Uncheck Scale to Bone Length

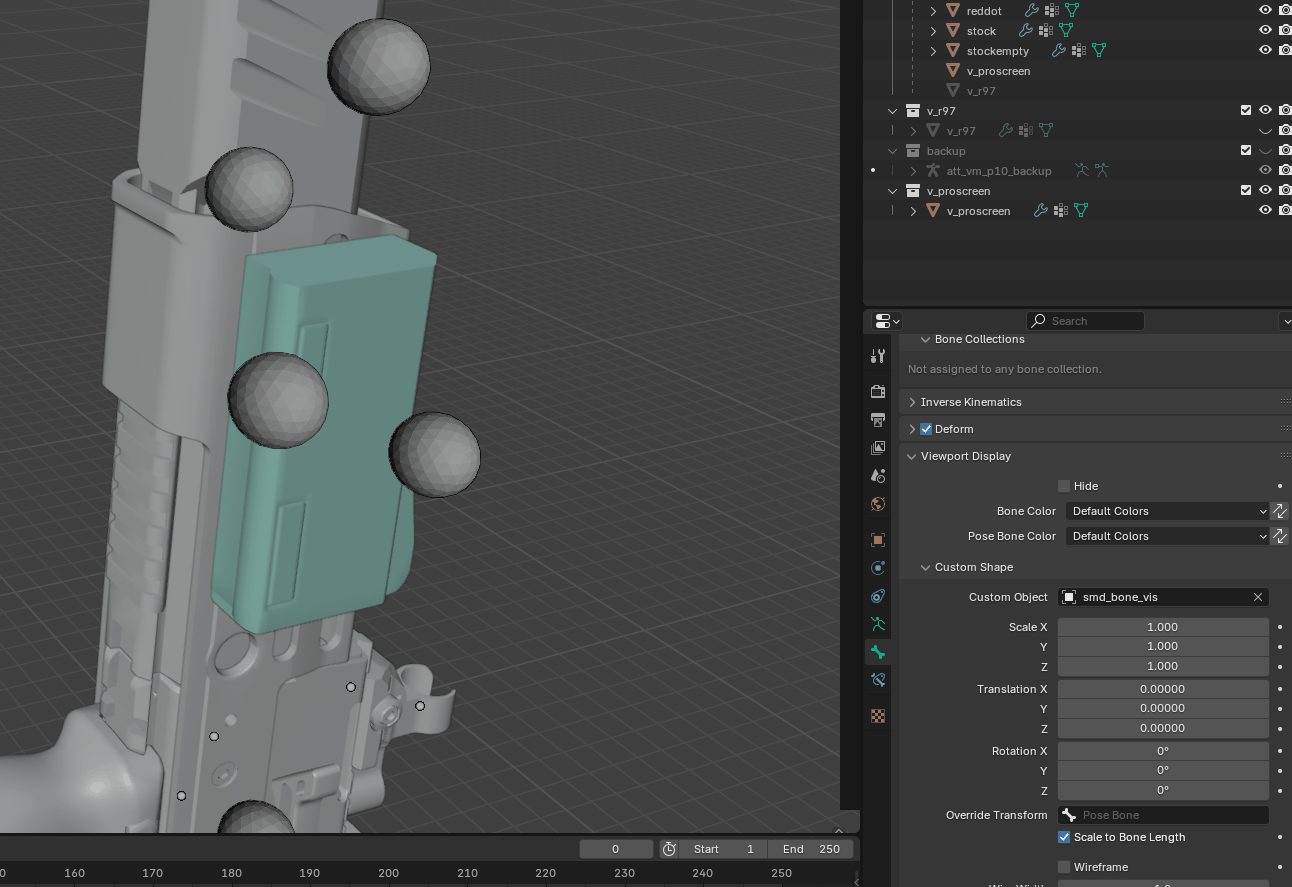click(x=1064, y=837)
